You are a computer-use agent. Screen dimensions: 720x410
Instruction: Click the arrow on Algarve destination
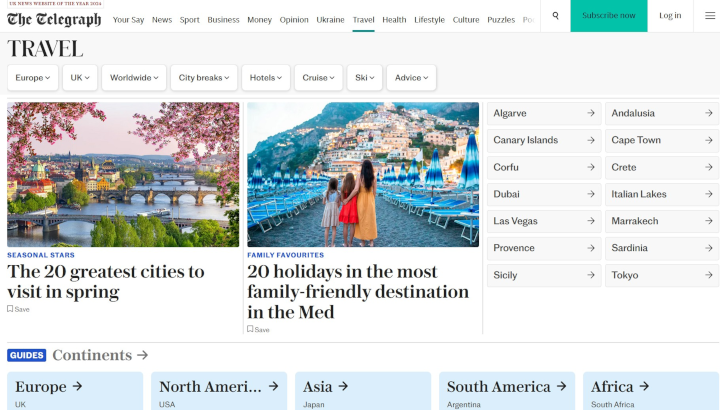coord(591,113)
